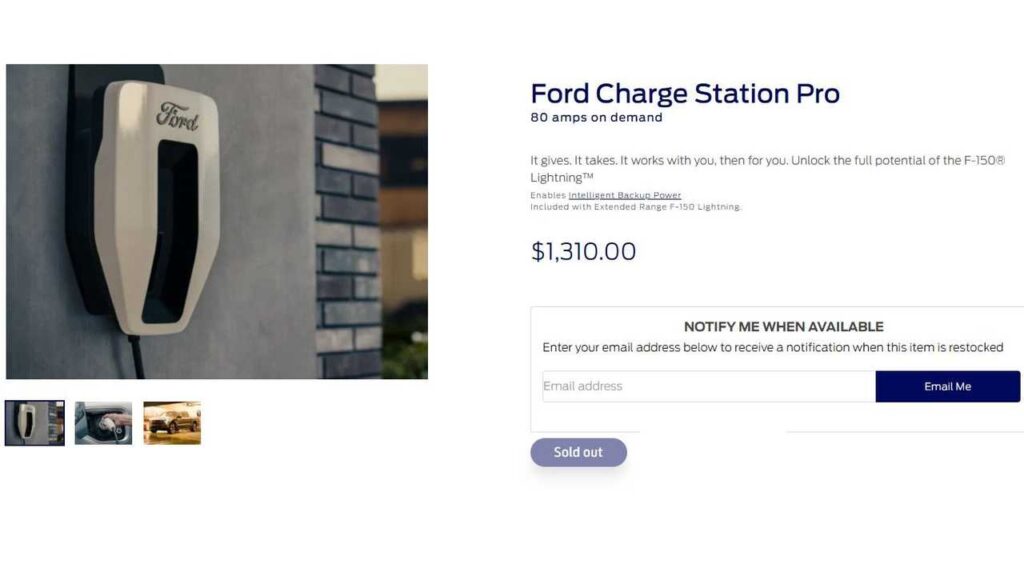Click the Ford logo on the charger
This screenshot has width=1024, height=576.
pyautogui.click(x=177, y=116)
